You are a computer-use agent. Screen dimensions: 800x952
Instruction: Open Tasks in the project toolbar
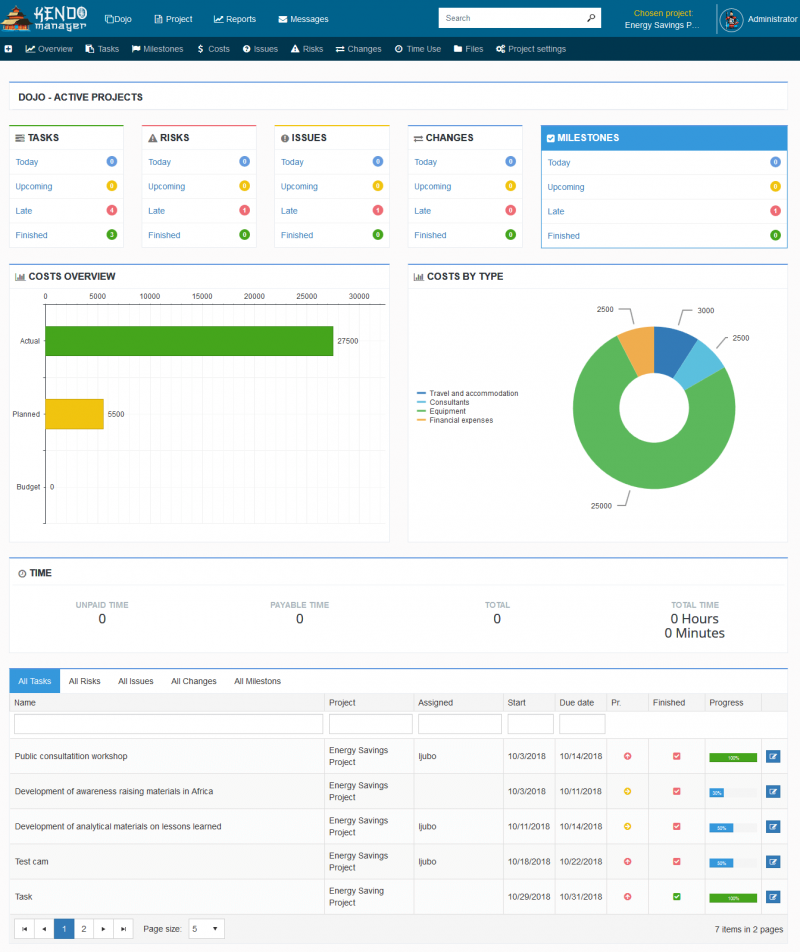102,49
